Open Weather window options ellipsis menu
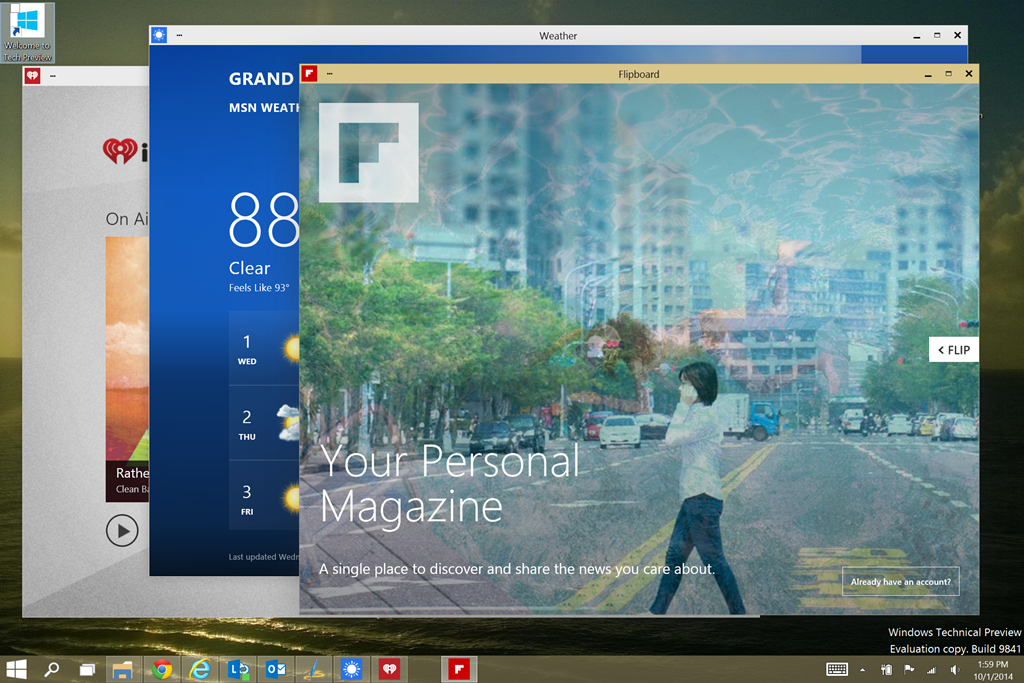Screen dimensions: 1024x683 (180, 35)
